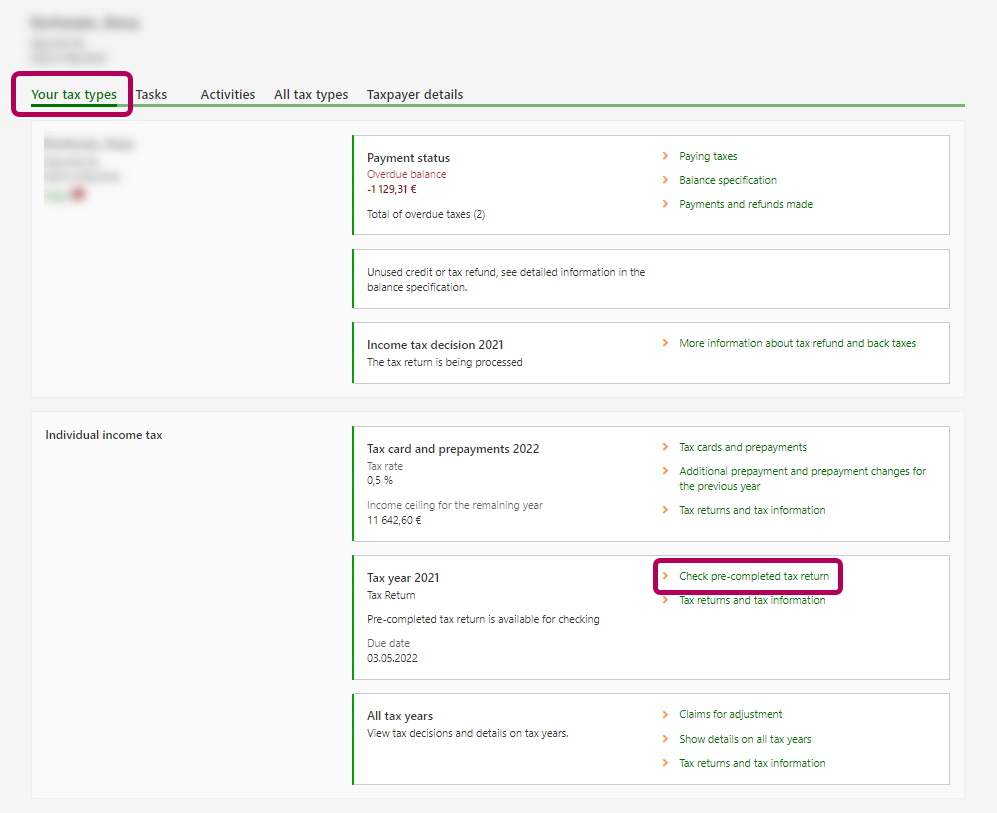The width and height of the screenshot is (997, 813).
Task: Click the chevron beside Claims for adjustment
Action: pyautogui.click(x=666, y=714)
